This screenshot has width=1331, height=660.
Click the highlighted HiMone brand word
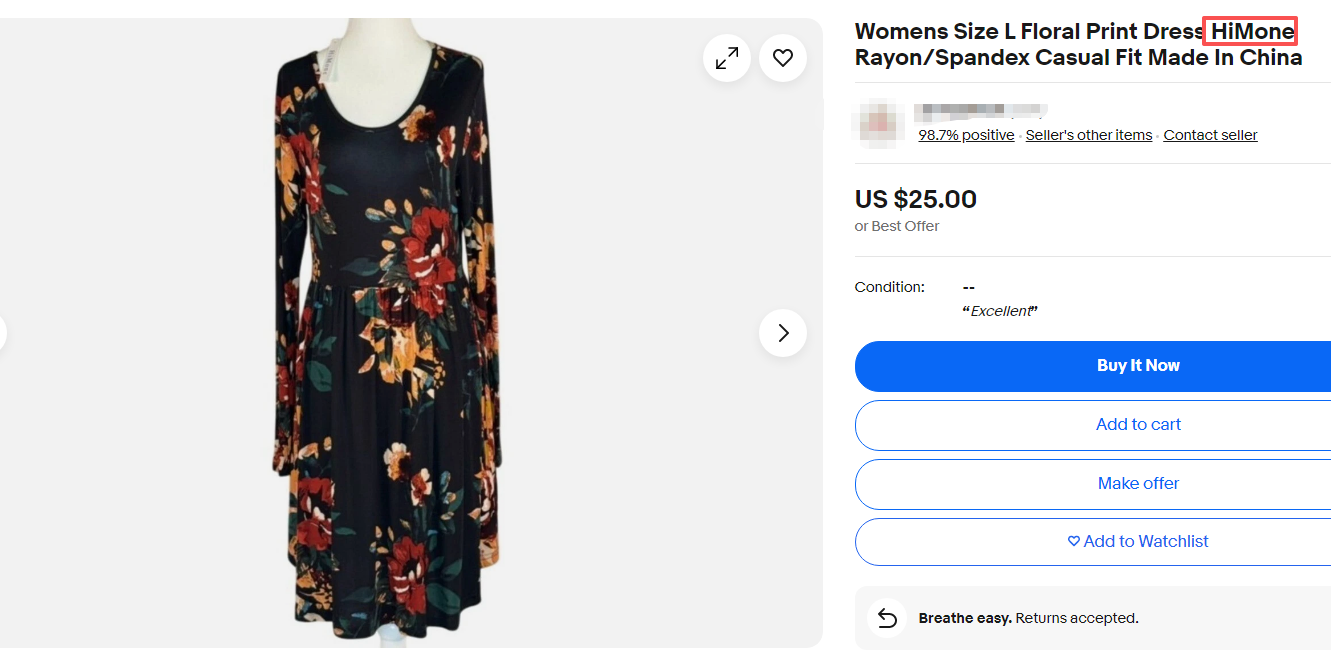tap(1252, 31)
